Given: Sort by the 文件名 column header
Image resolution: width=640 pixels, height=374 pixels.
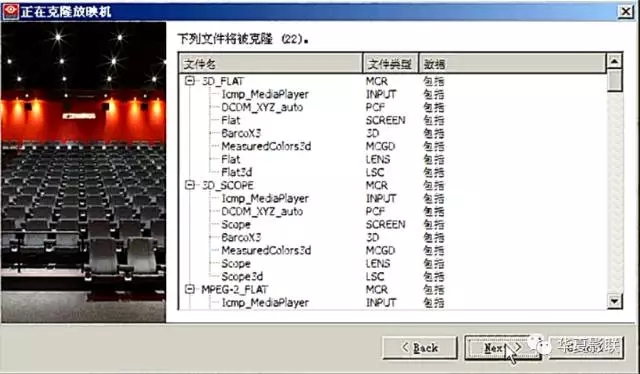Looking at the screenshot, I should [271, 64].
